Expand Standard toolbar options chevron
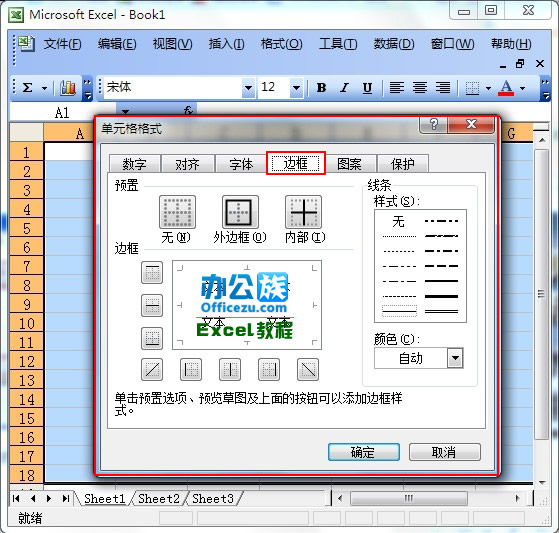Screen dimensions: 559x533 87,88
